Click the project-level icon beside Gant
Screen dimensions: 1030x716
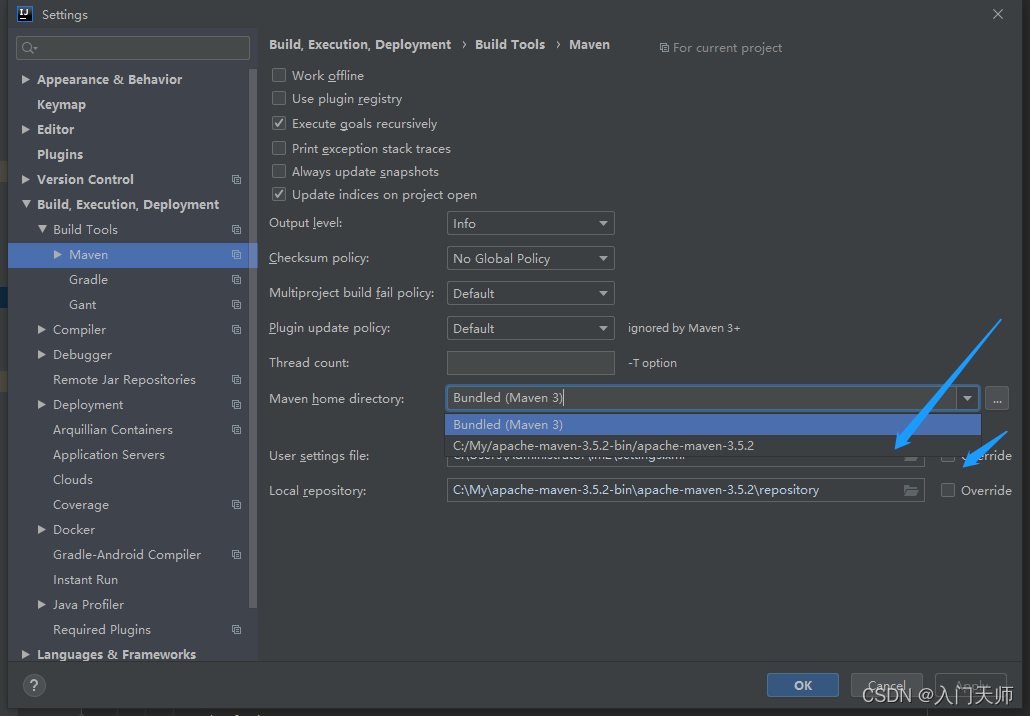(x=236, y=304)
